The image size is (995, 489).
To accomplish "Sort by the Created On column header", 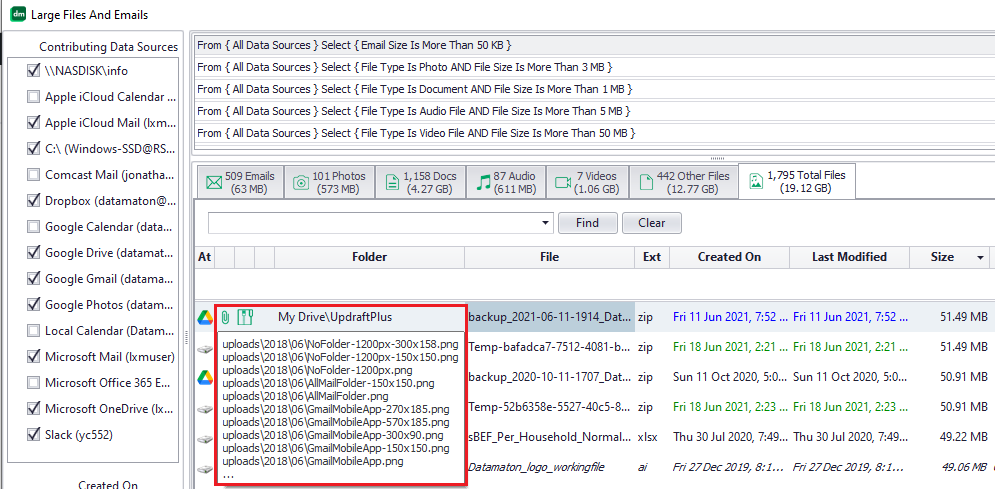I will point(729,257).
